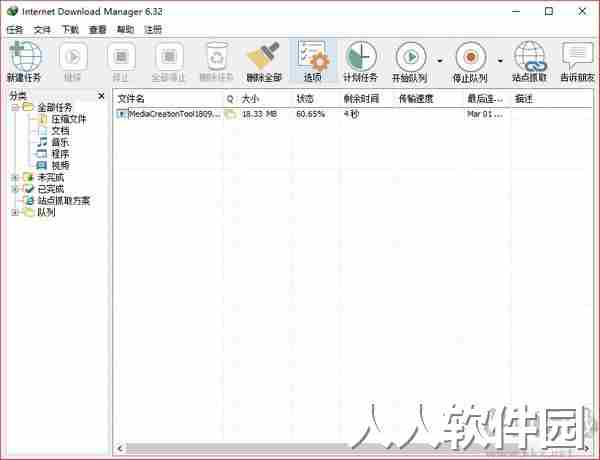This screenshot has height=460, width=600.
Task: Click the greyed 继续 (resume) toolbar icon
Action: [72, 62]
